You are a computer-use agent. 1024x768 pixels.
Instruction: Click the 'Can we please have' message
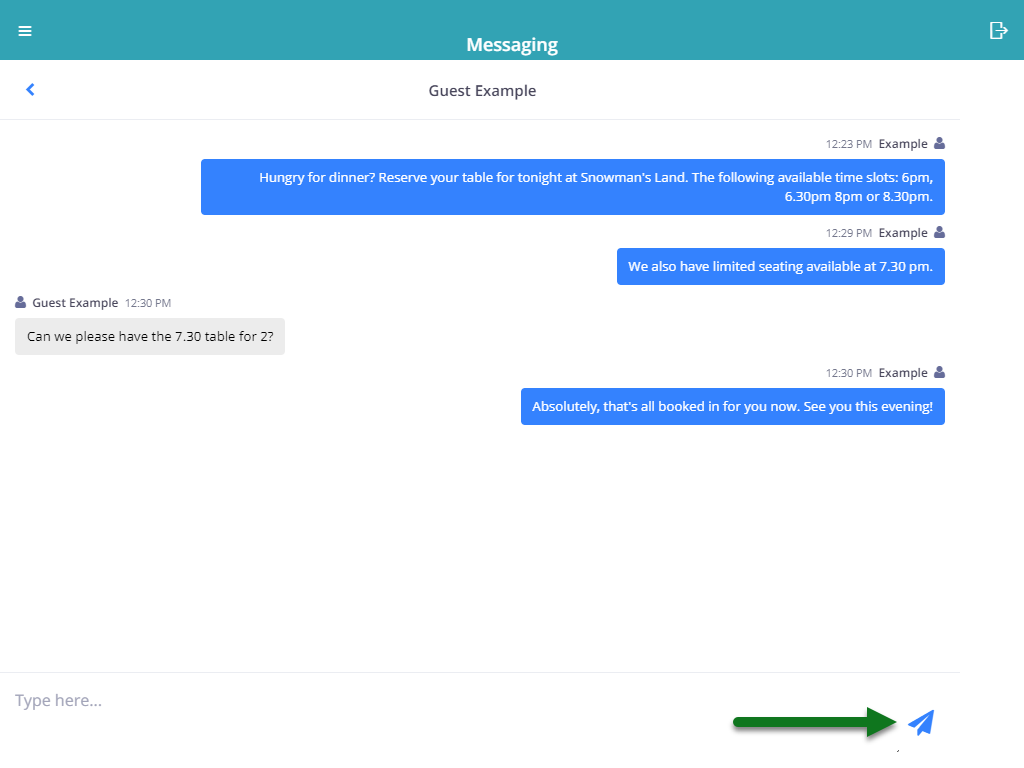pyautogui.click(x=150, y=336)
